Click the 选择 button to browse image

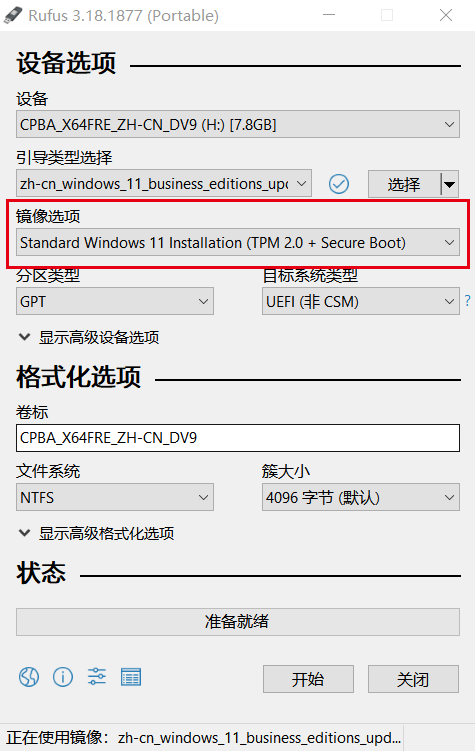coord(404,184)
